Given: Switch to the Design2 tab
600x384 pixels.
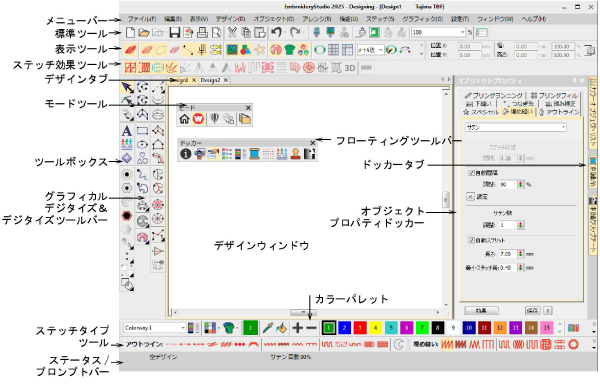Looking at the screenshot, I should point(210,80).
